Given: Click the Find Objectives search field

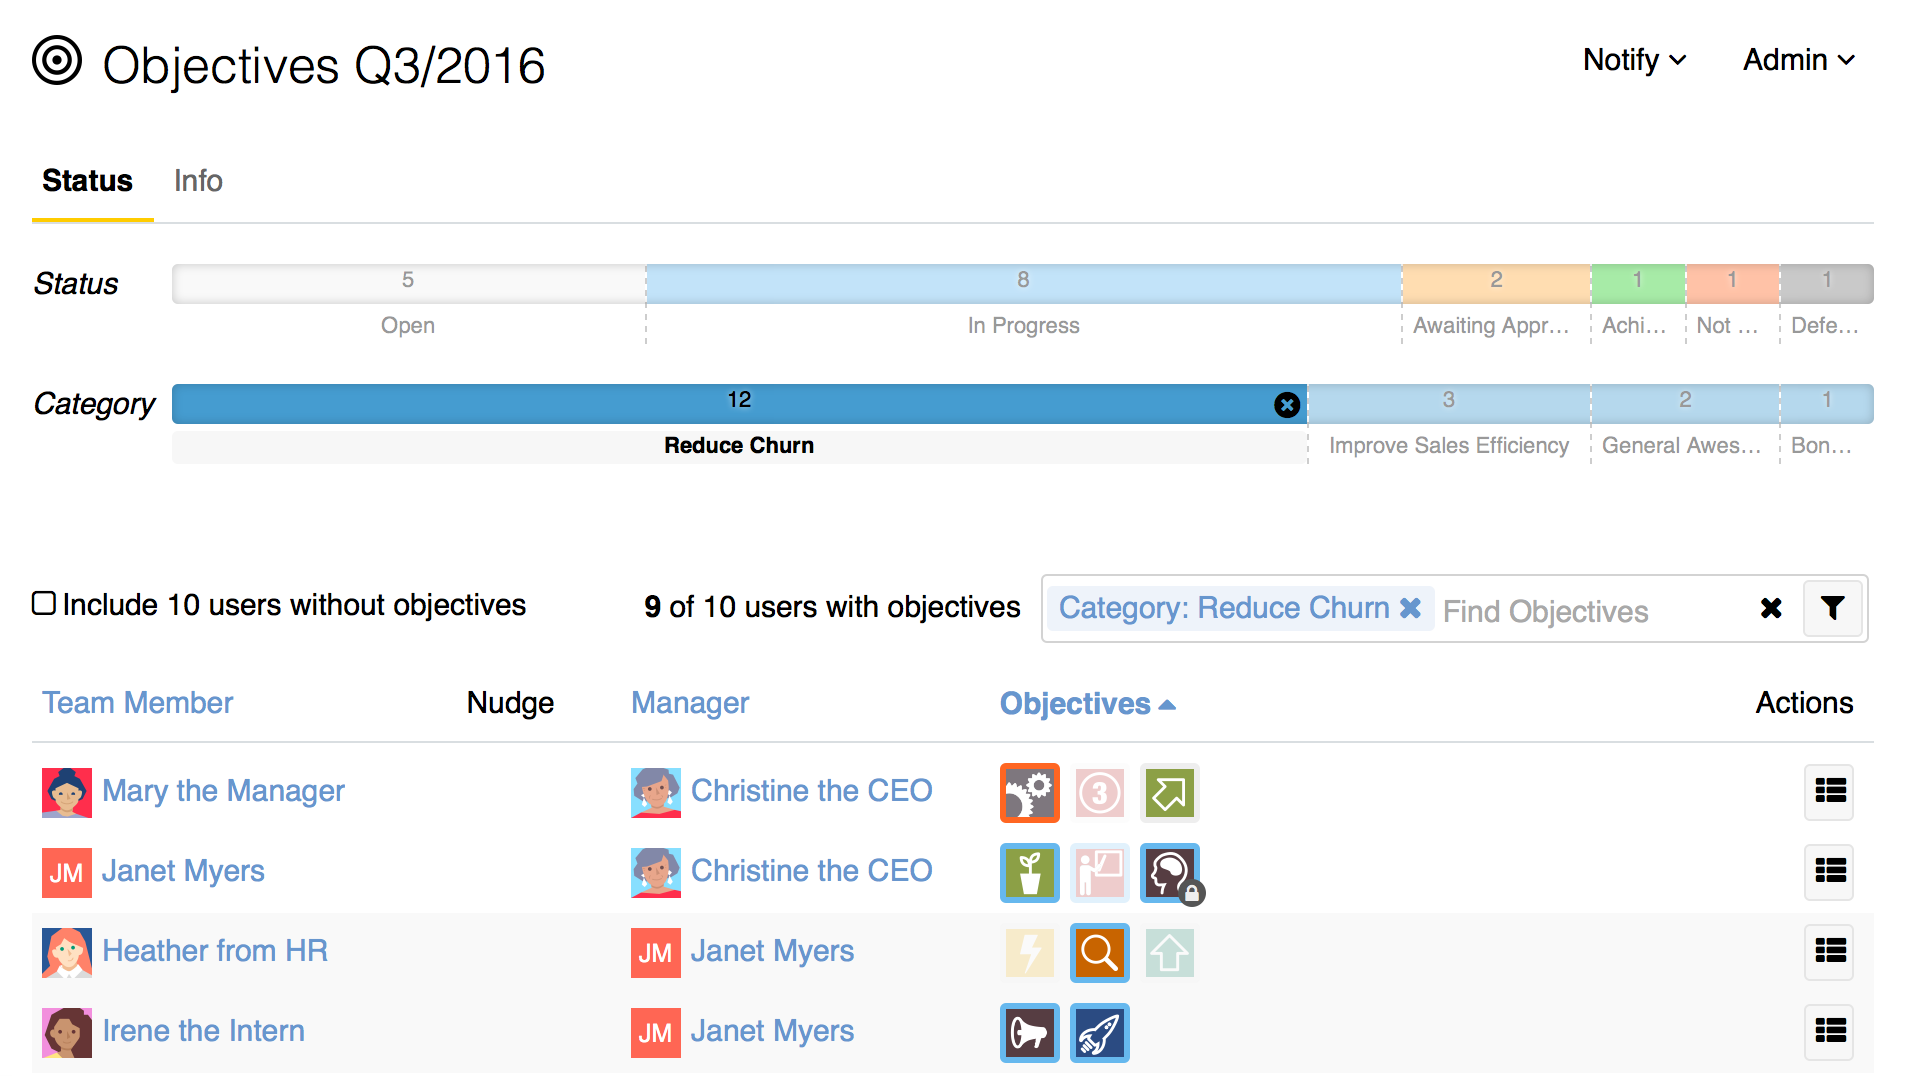Looking at the screenshot, I should point(1590,611).
